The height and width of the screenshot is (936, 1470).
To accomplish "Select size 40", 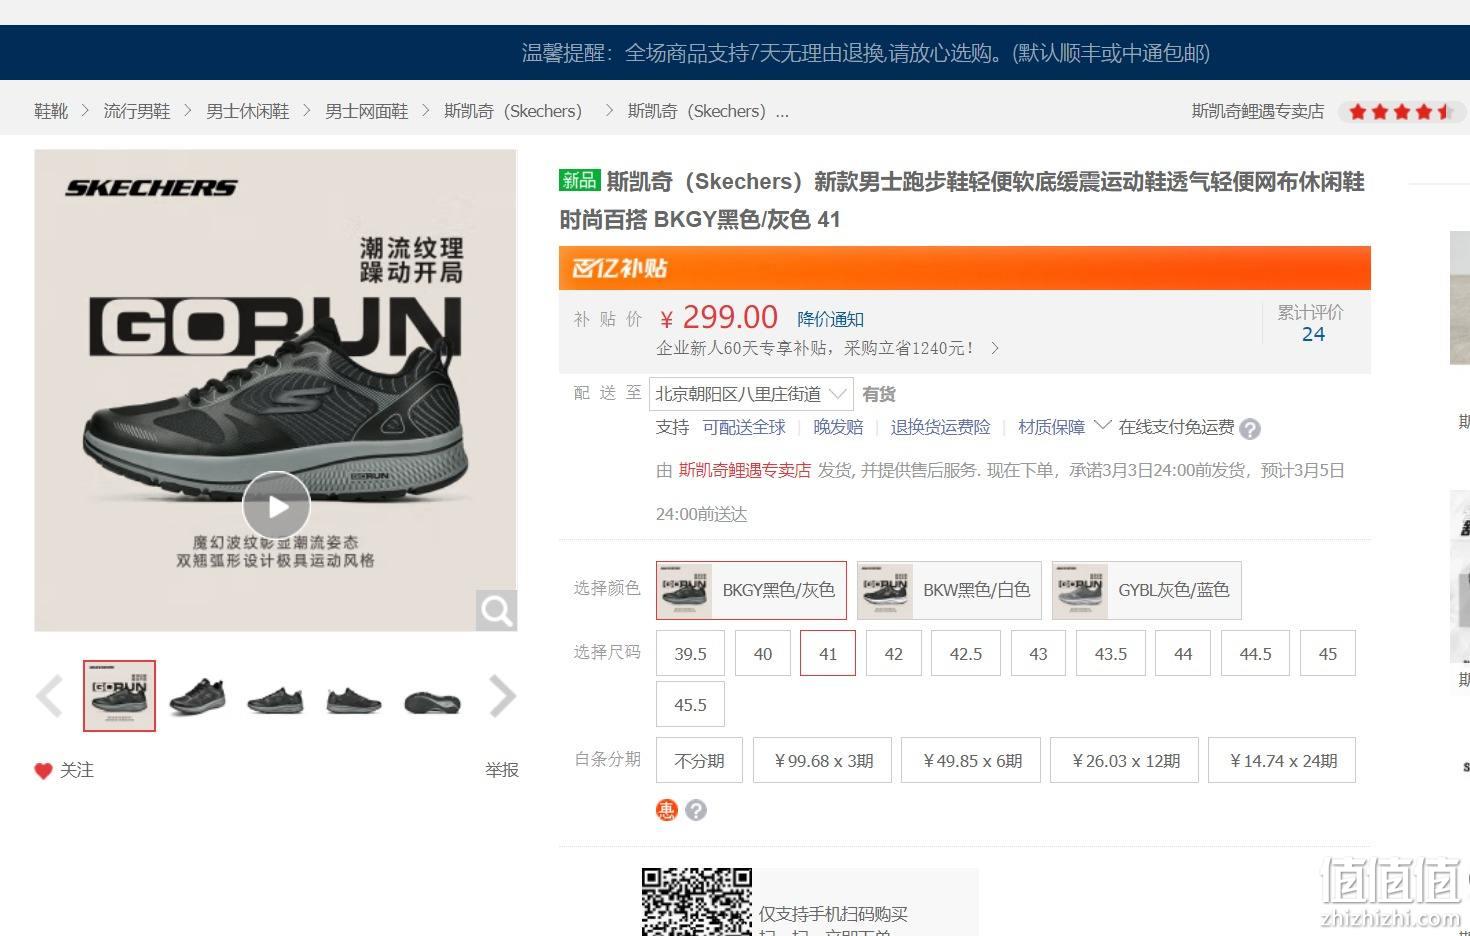I will [763, 653].
